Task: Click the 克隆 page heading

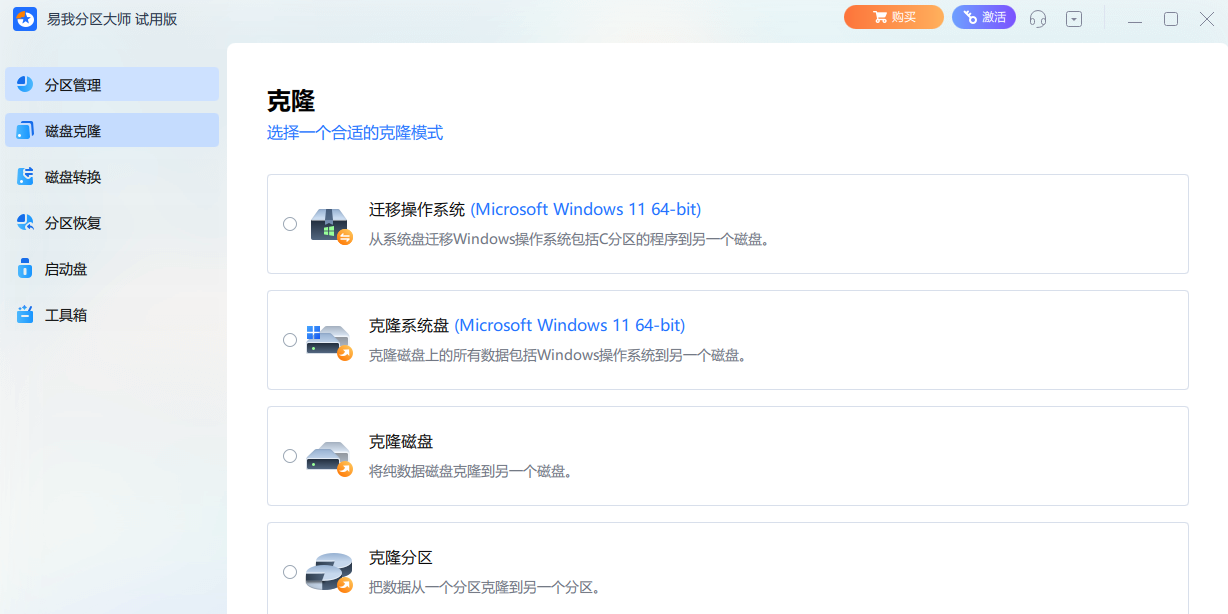Action: (291, 101)
